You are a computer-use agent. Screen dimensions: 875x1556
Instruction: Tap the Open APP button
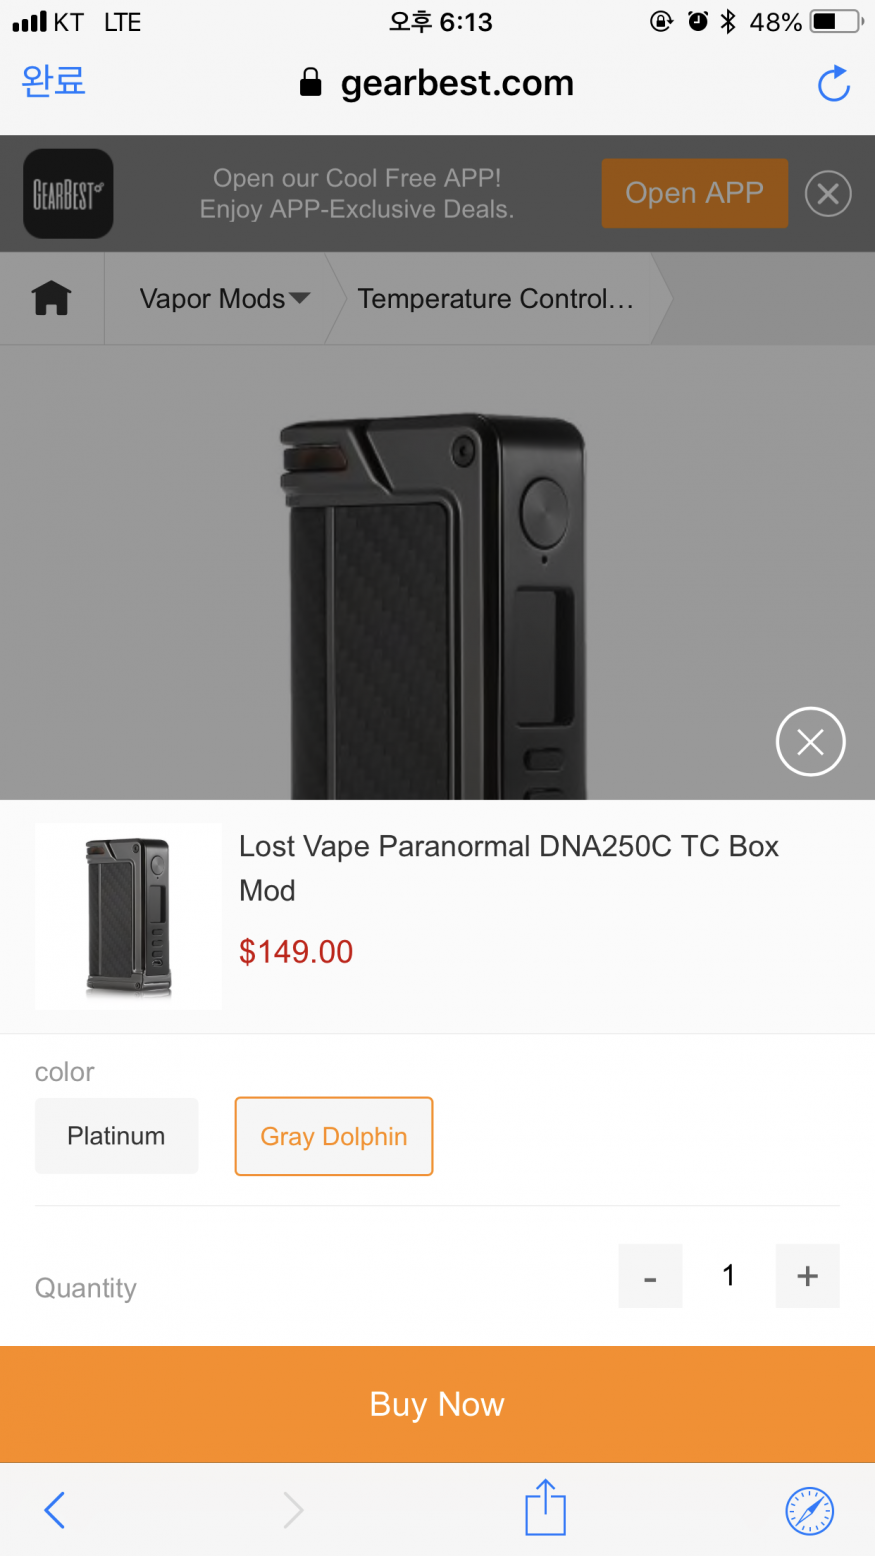coord(694,193)
